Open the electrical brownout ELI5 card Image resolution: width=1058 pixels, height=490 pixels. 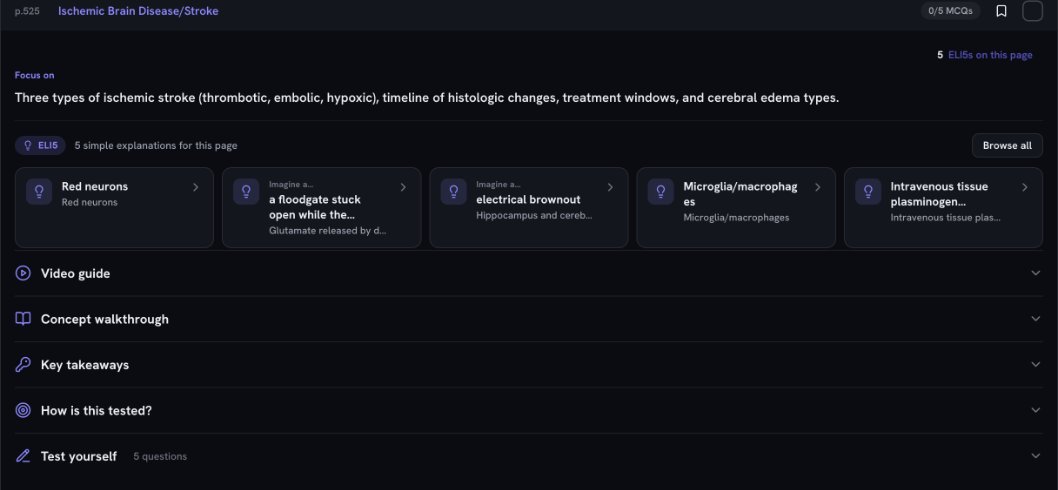pos(528,207)
